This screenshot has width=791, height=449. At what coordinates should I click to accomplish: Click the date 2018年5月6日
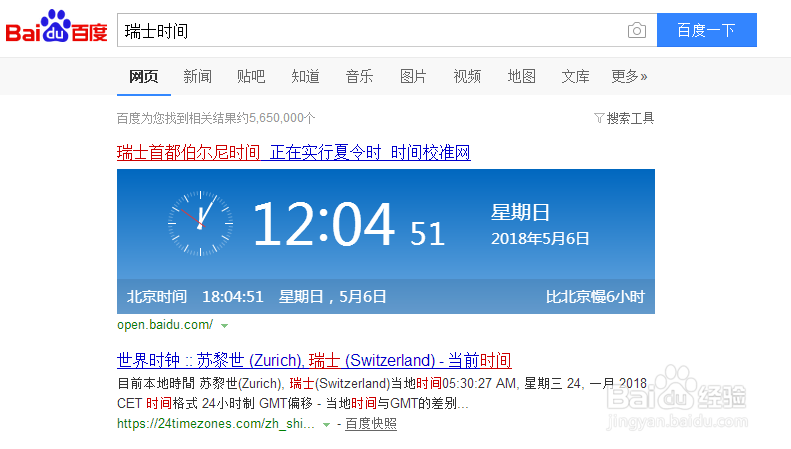tap(540, 239)
